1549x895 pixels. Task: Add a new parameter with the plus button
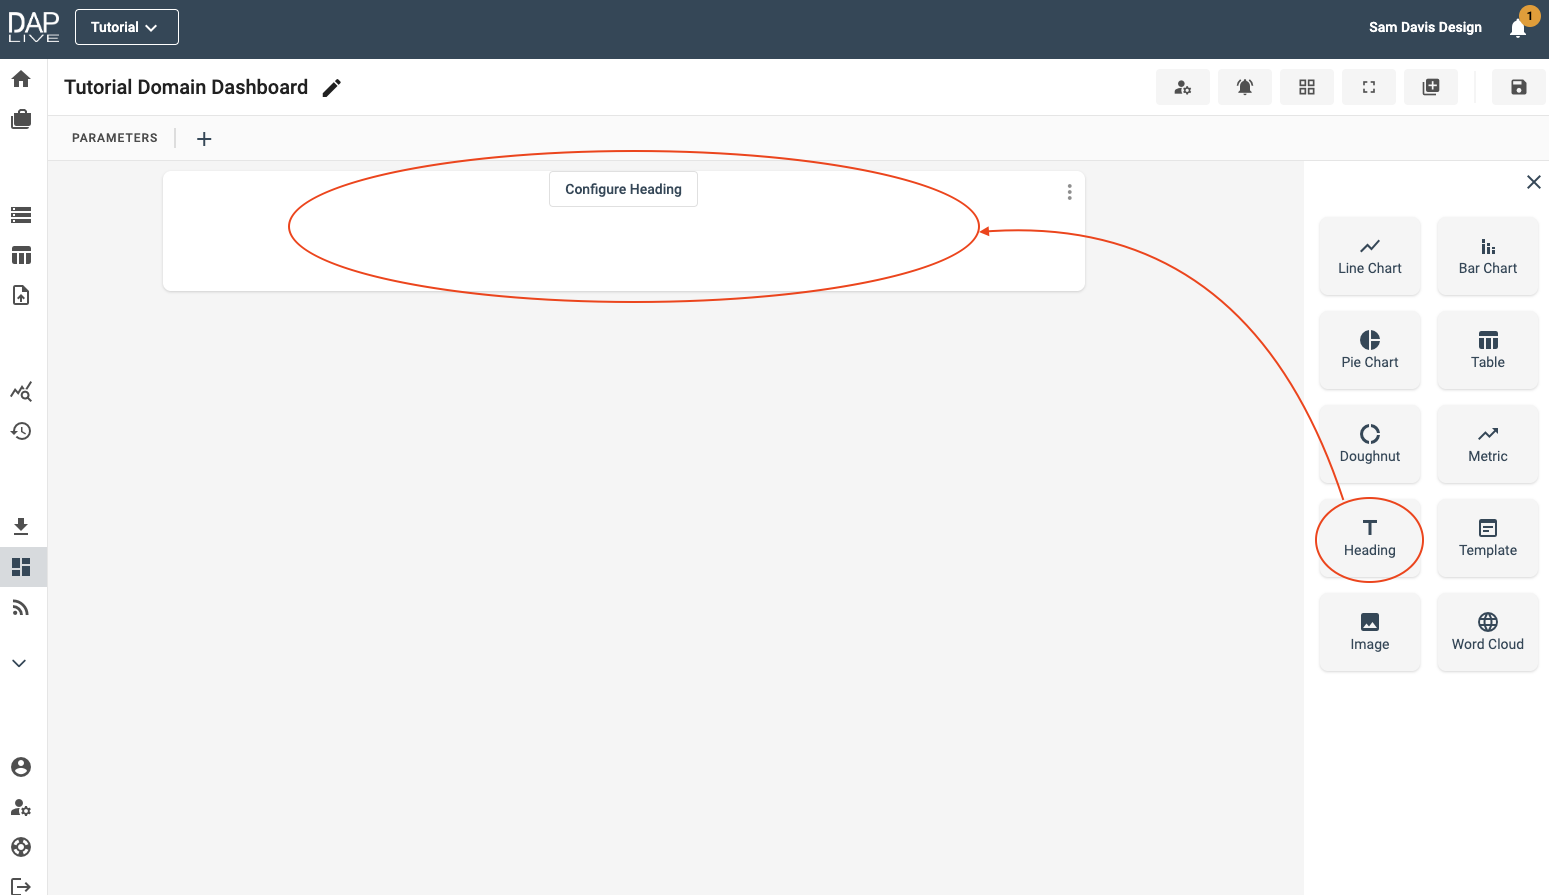[x=204, y=139]
